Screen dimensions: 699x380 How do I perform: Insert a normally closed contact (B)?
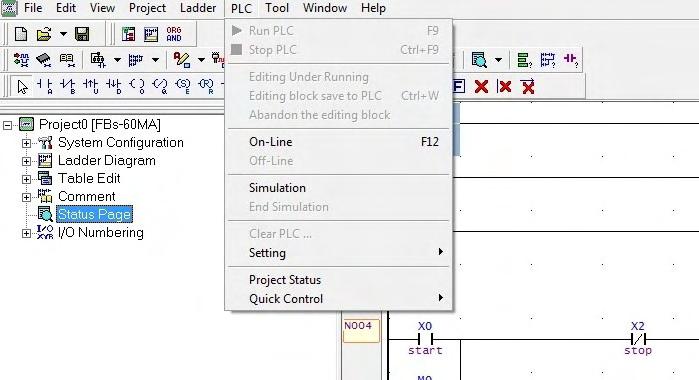pos(67,86)
